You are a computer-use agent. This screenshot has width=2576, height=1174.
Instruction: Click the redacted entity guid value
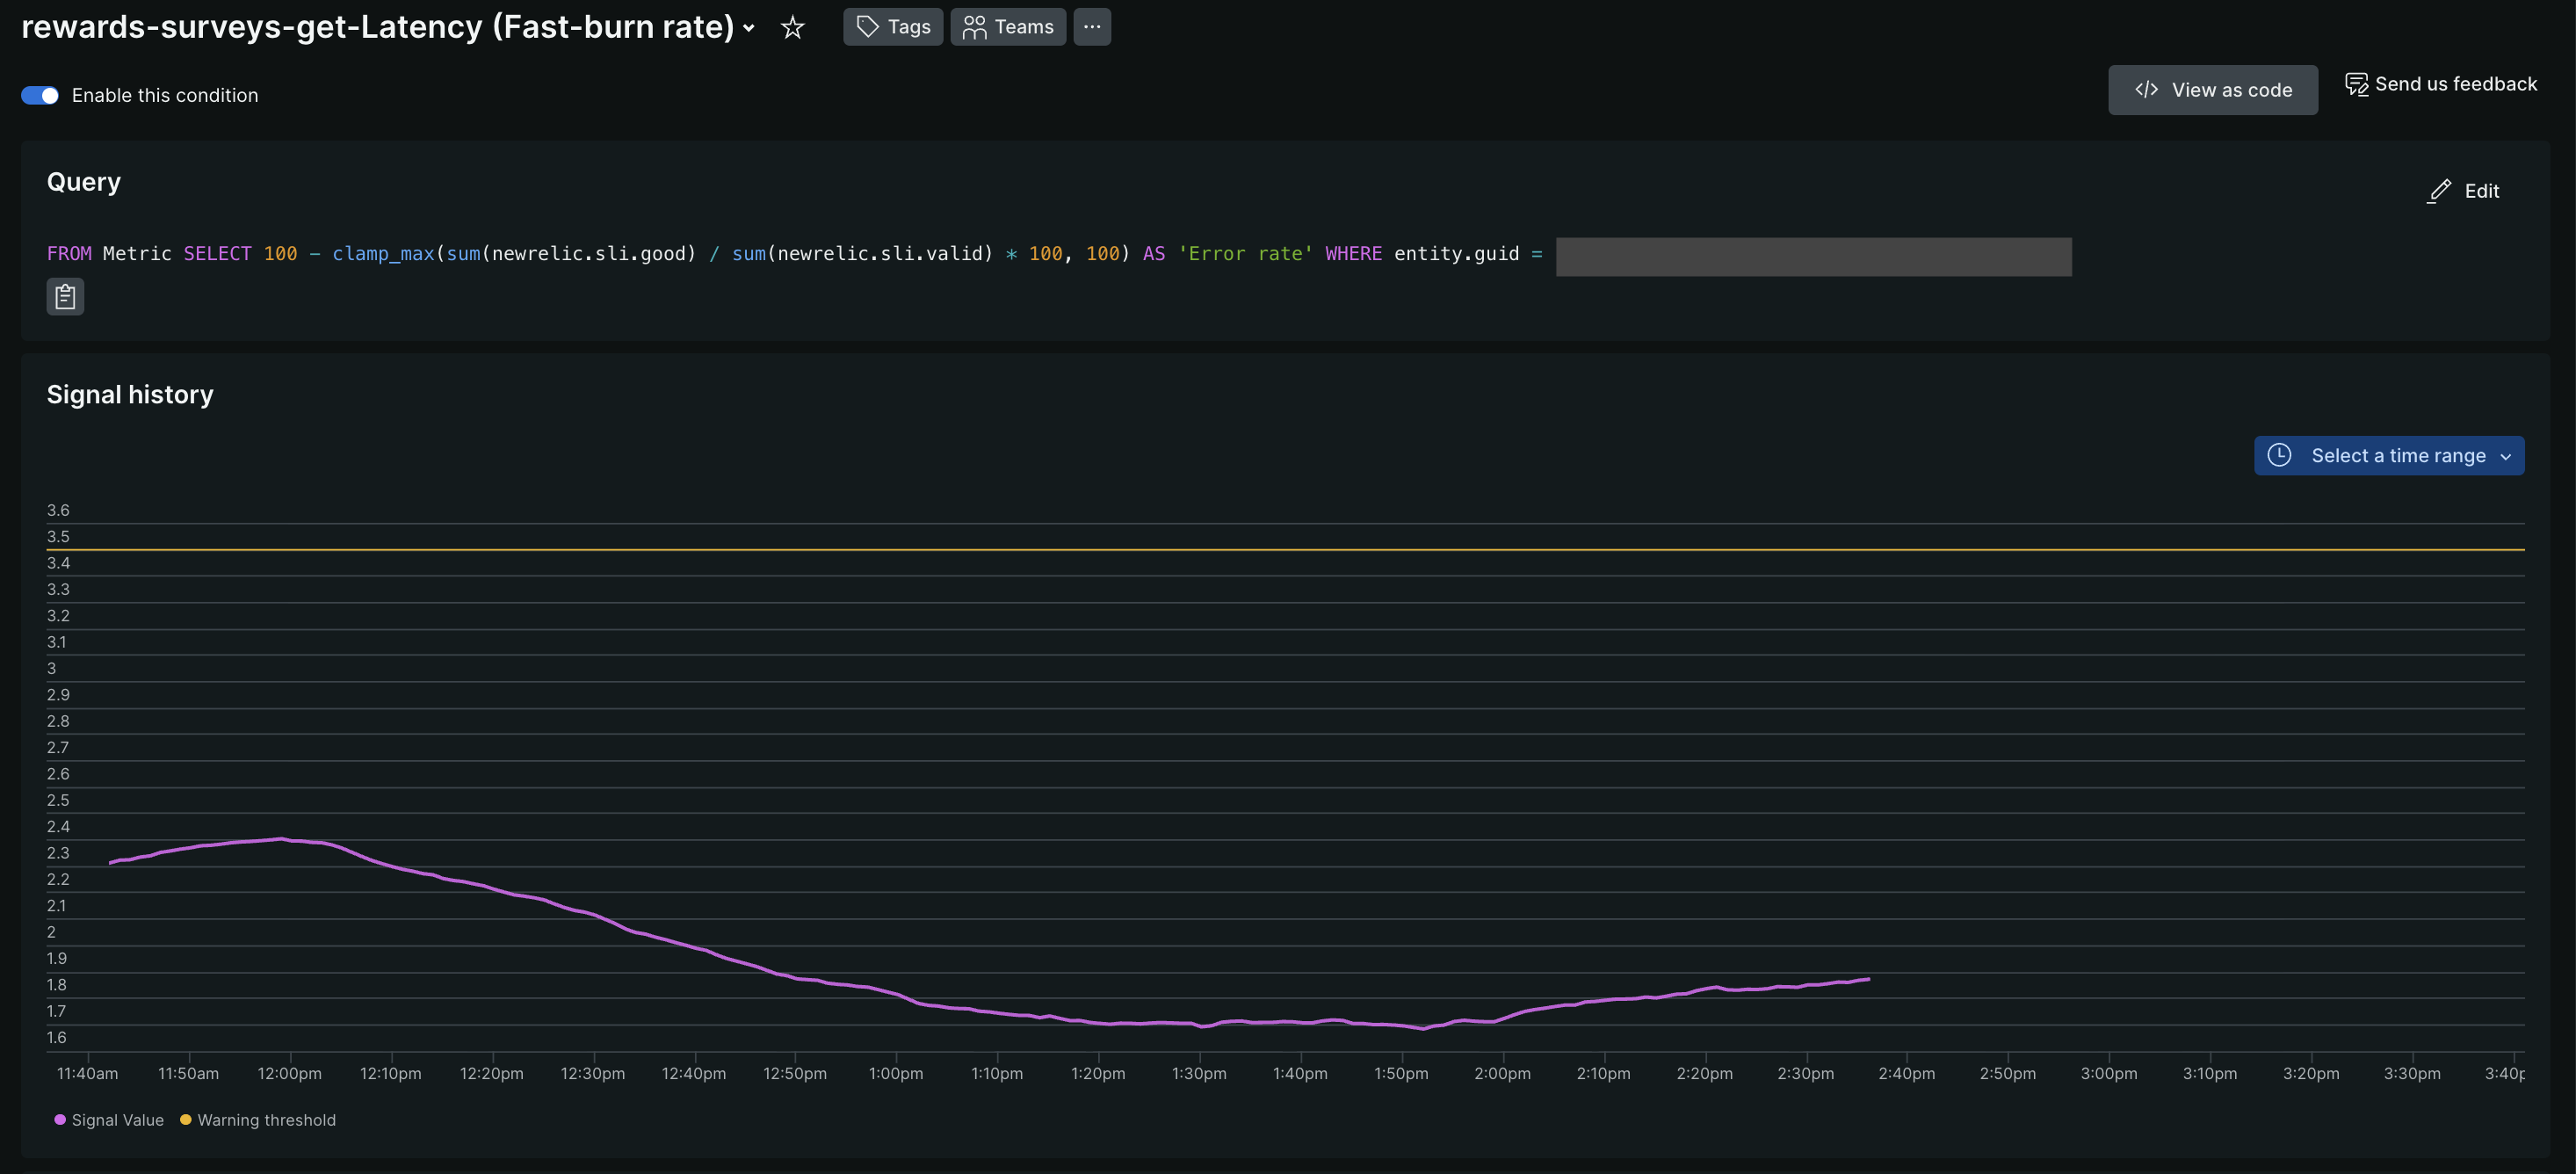(1813, 257)
